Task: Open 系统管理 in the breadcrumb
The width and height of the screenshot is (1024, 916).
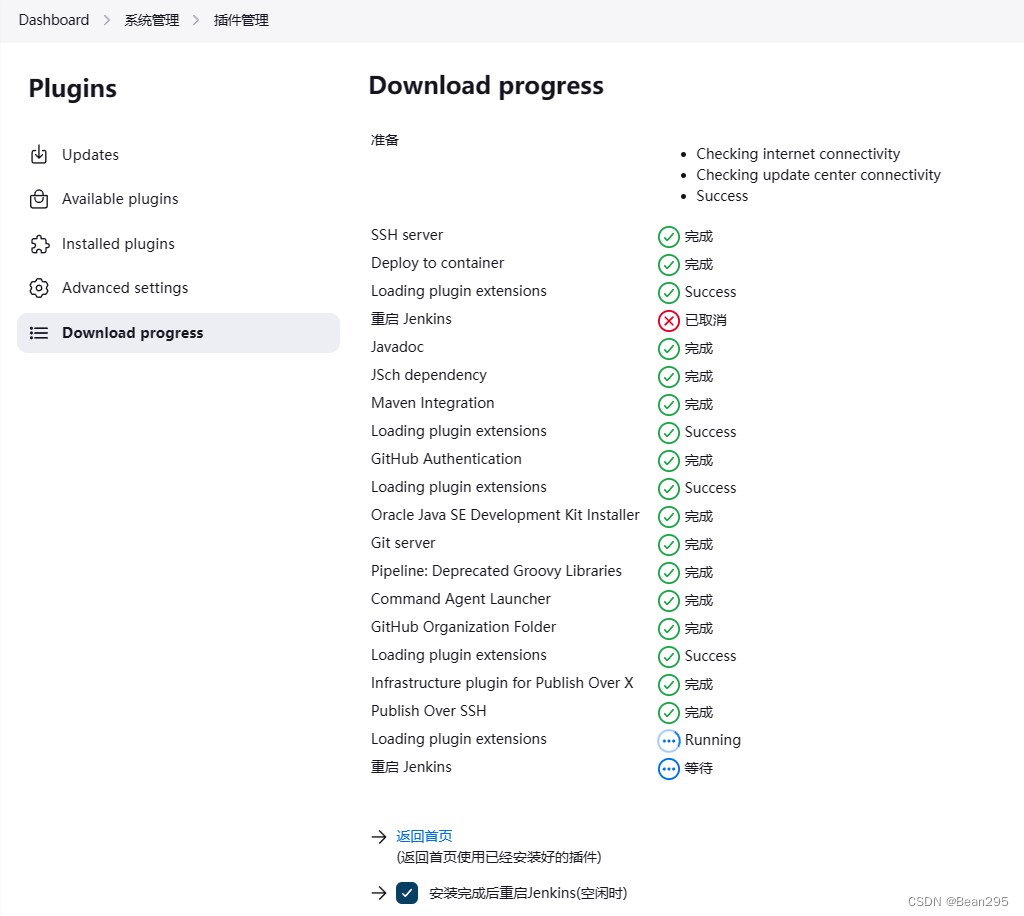Action: 152,20
